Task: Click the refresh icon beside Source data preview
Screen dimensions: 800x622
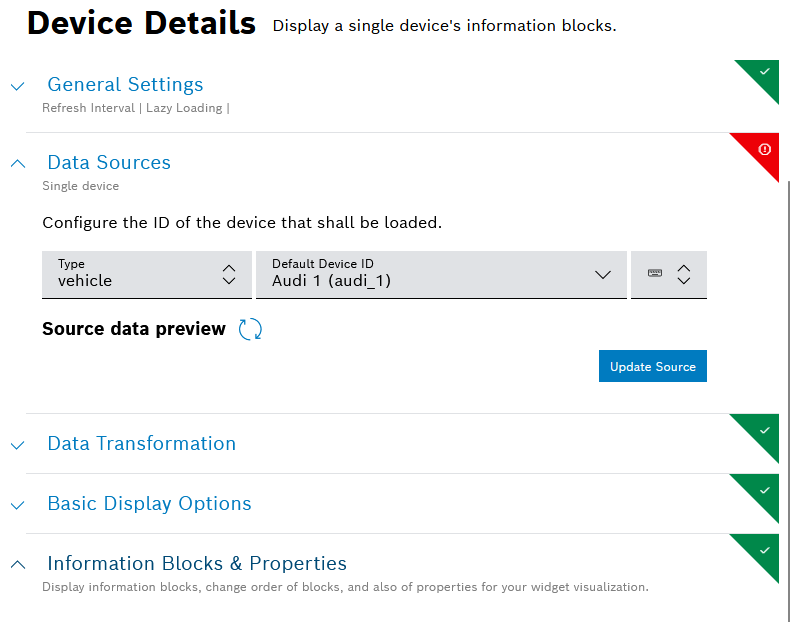Action: [250, 329]
